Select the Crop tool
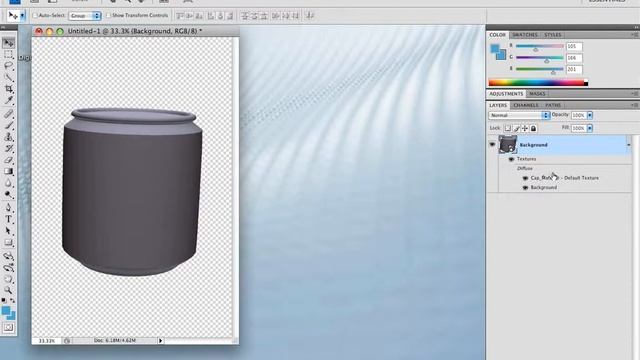The height and width of the screenshot is (360, 640). [8, 89]
